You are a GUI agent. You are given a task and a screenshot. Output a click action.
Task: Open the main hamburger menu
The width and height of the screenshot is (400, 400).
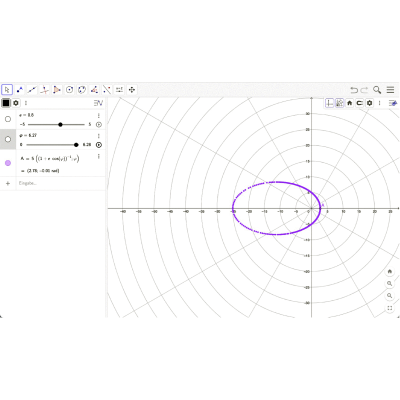390,90
